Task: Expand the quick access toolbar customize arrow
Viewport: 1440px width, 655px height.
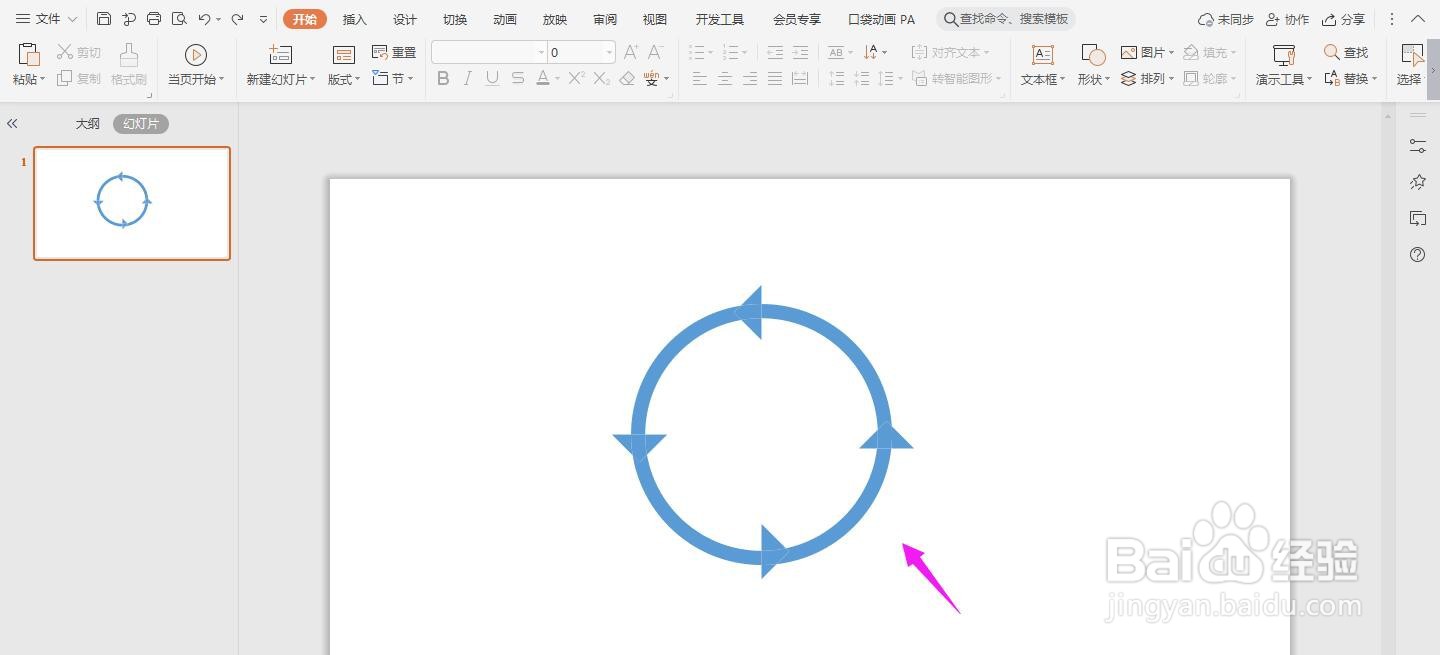Action: tap(263, 19)
